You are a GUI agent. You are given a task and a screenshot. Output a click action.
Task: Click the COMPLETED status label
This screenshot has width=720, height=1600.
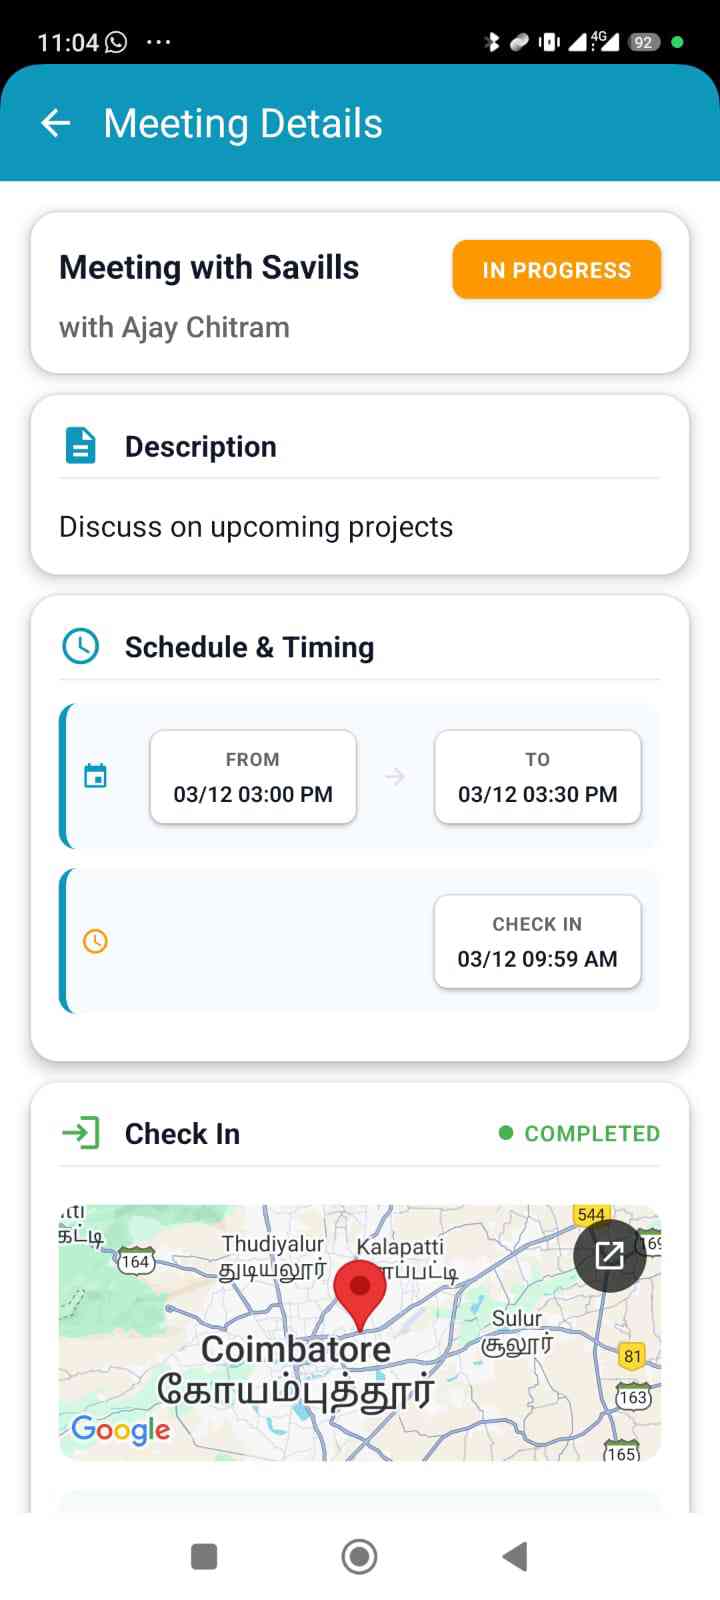(580, 1133)
